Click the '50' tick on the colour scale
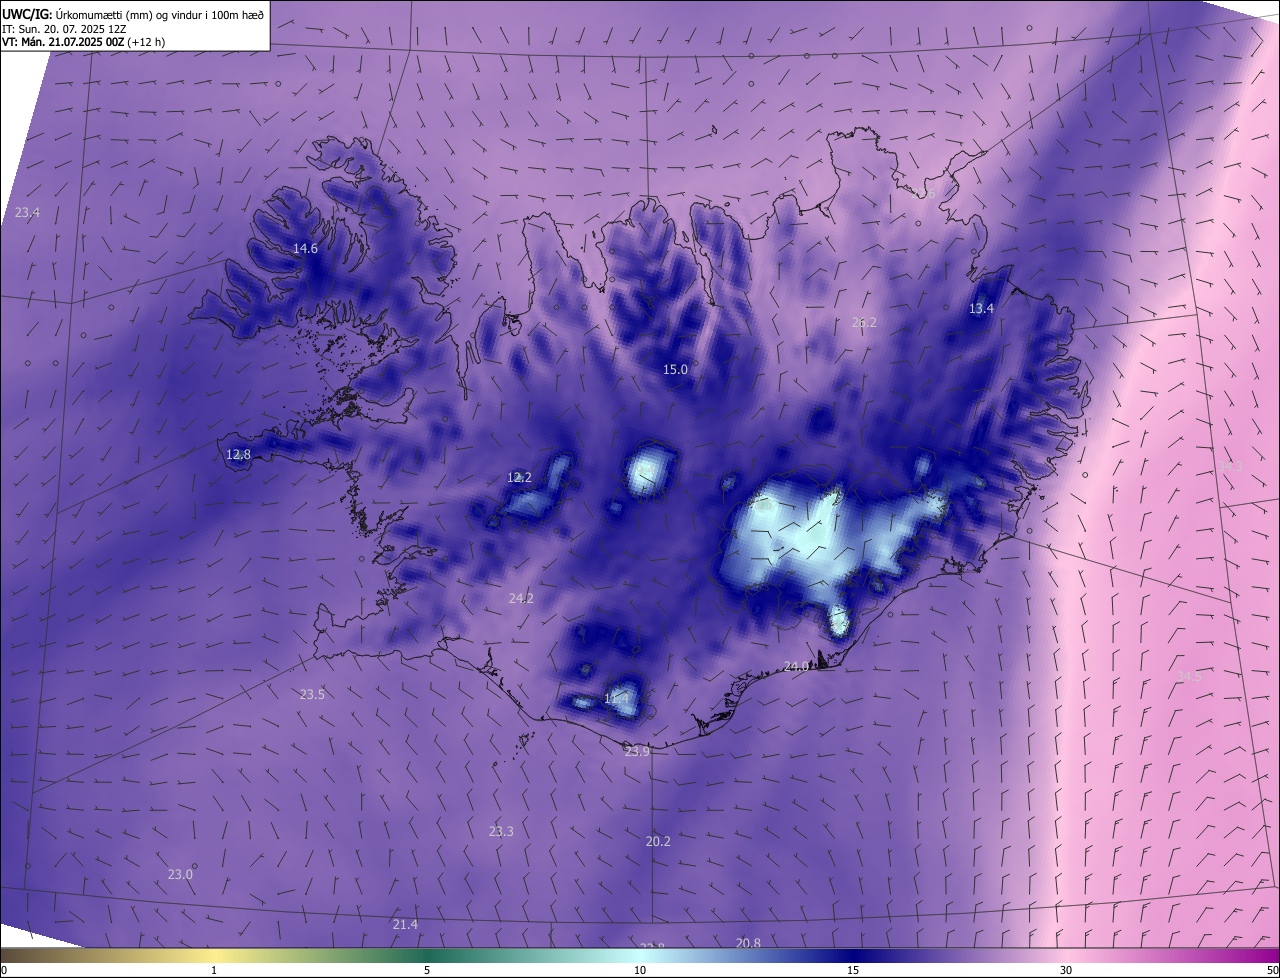The height and width of the screenshot is (978, 1280). [x=1272, y=970]
